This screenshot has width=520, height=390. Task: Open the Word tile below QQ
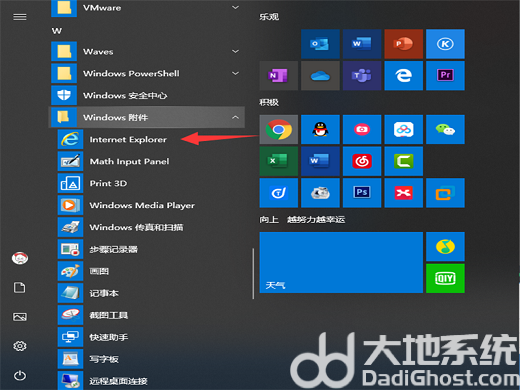(x=320, y=161)
